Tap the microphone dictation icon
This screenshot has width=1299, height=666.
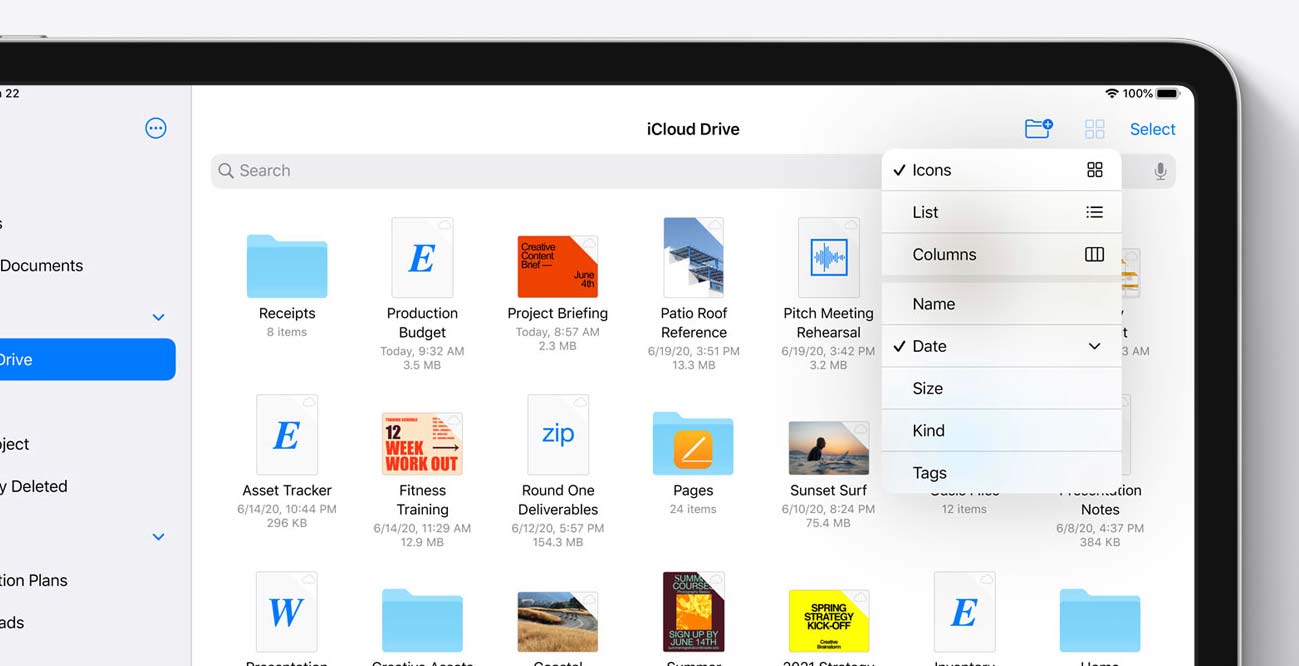1160,171
